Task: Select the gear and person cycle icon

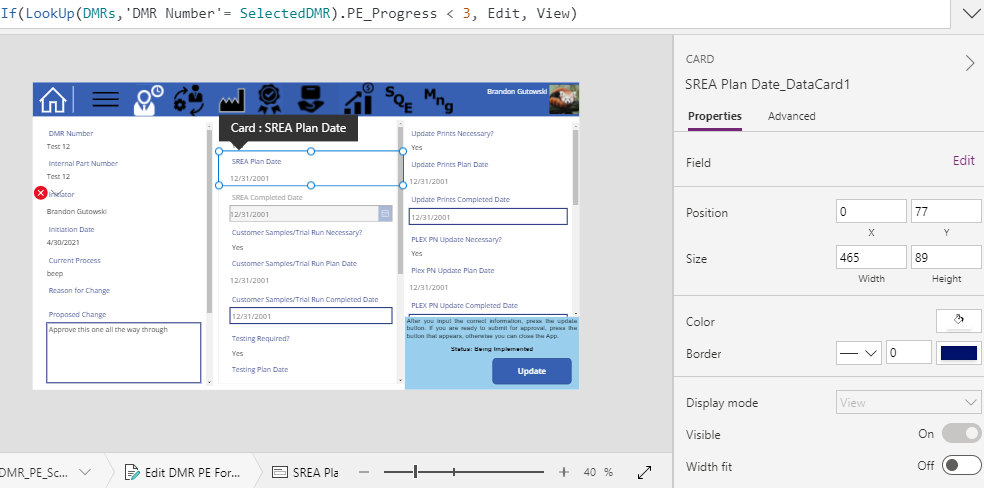Action: coord(189,99)
